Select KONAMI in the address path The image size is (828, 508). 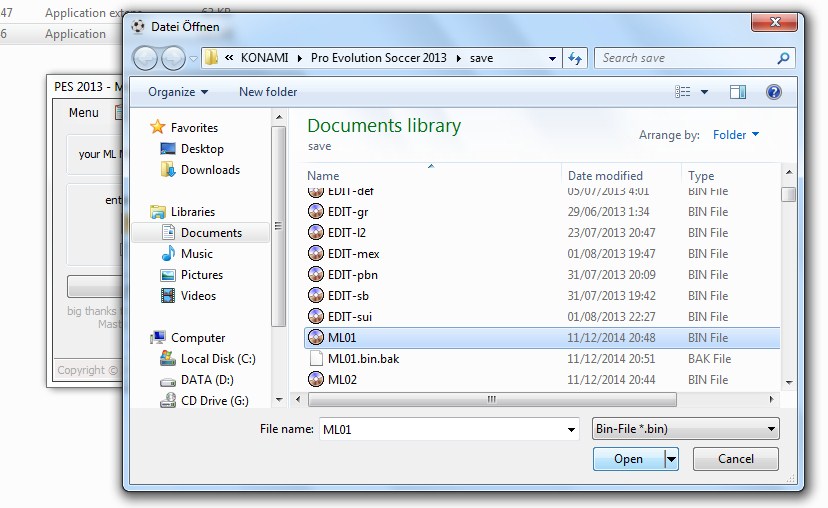265,58
